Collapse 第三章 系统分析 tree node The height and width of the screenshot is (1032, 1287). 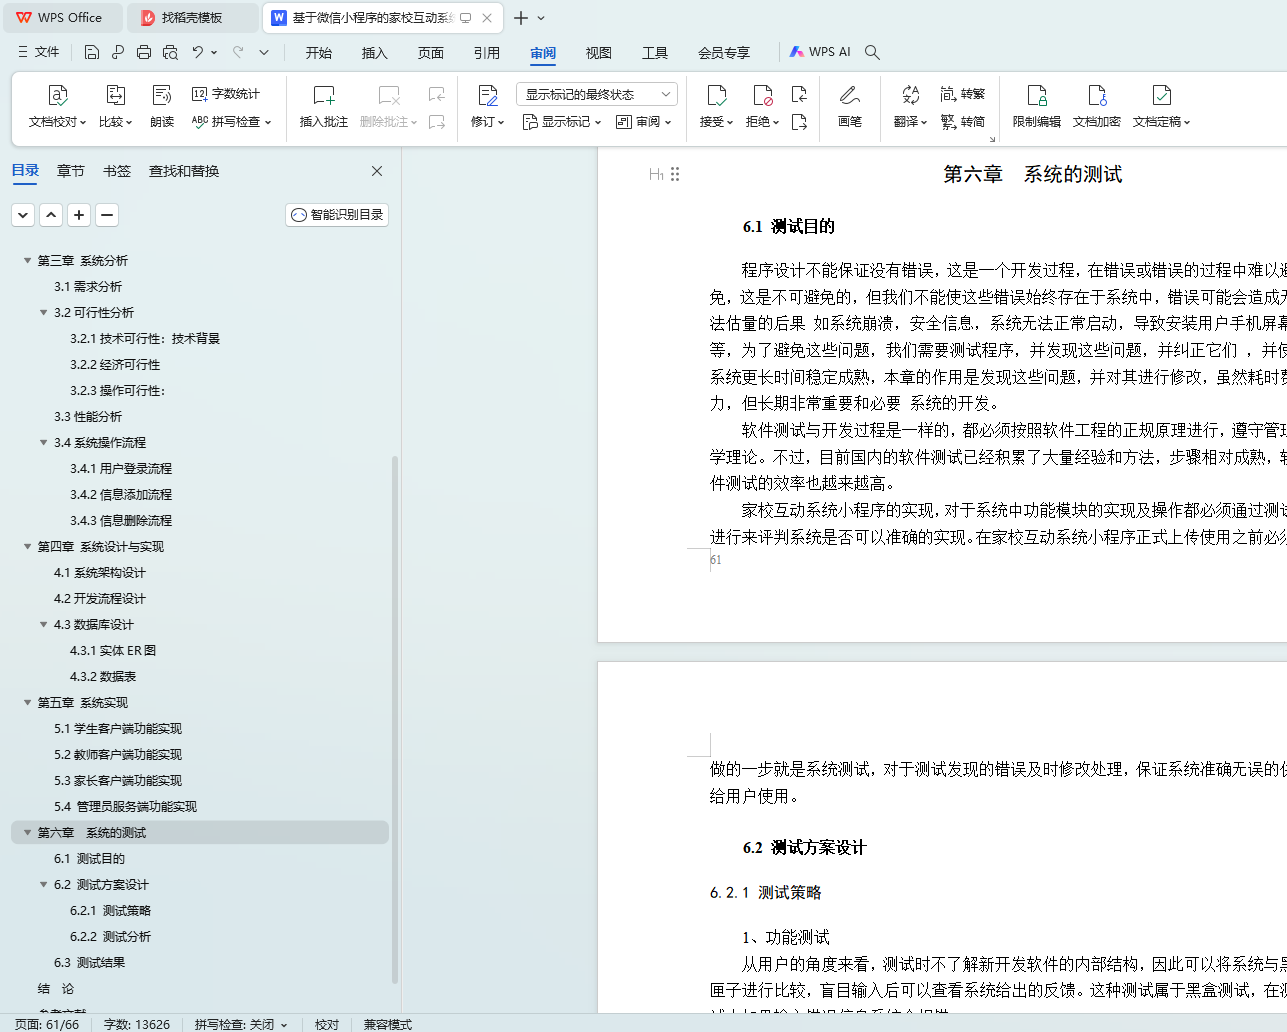[27, 260]
